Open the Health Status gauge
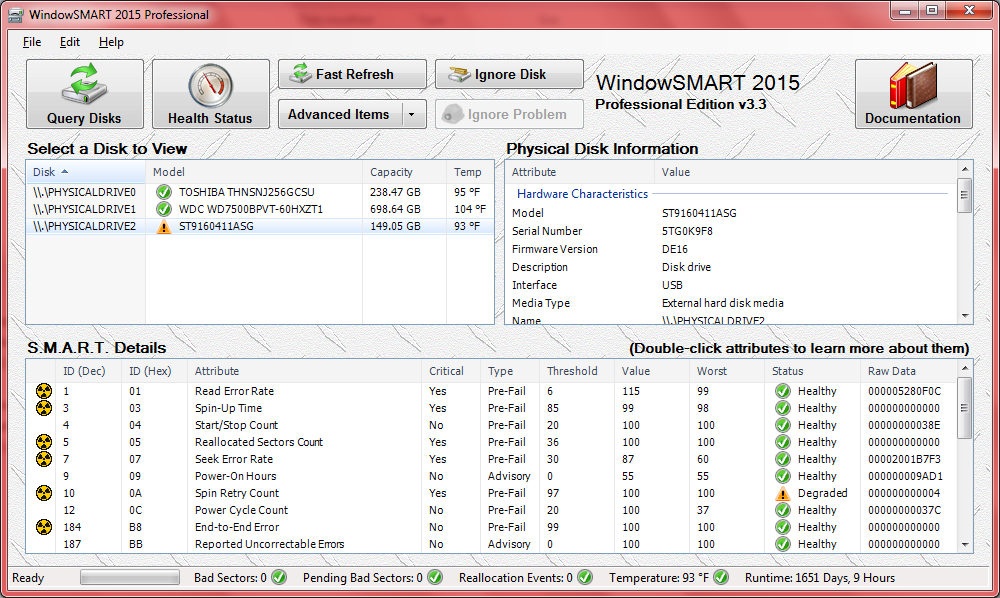This screenshot has width=1000, height=598. 210,94
